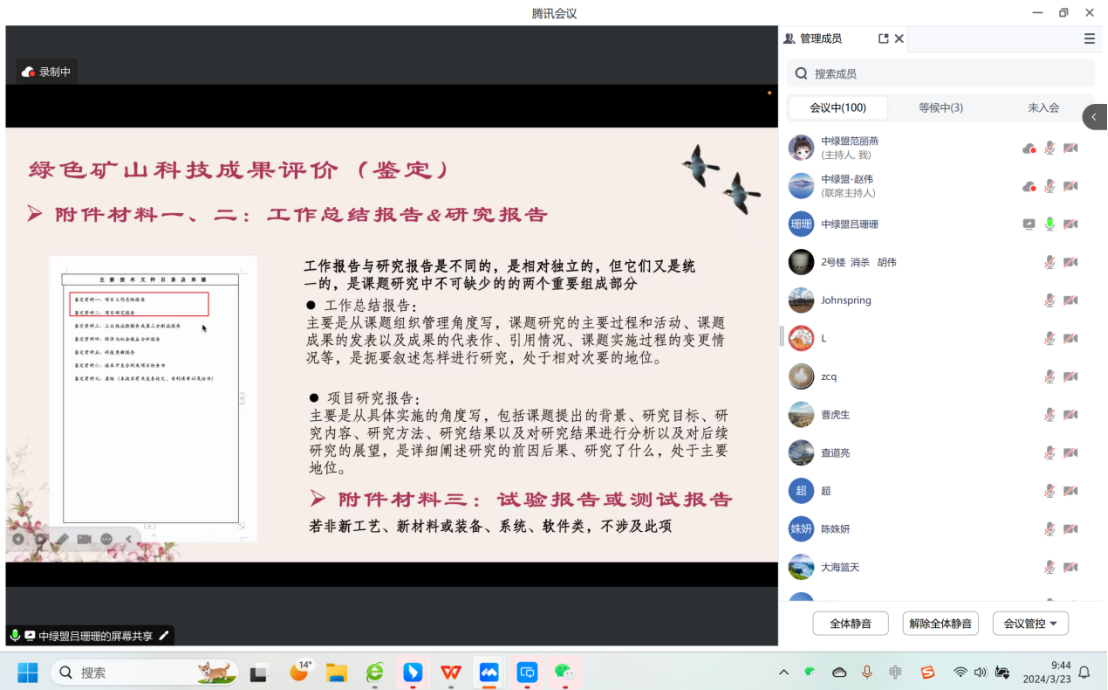1108x690 pixels.
Task: Mute the active microphone of 中绿盟吕珊珊
Action: click(1049, 224)
